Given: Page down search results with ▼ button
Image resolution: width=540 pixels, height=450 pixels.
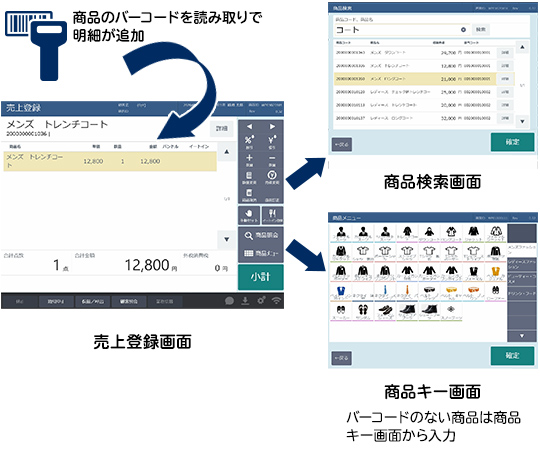Looking at the screenshot, I should click(x=522, y=121).
